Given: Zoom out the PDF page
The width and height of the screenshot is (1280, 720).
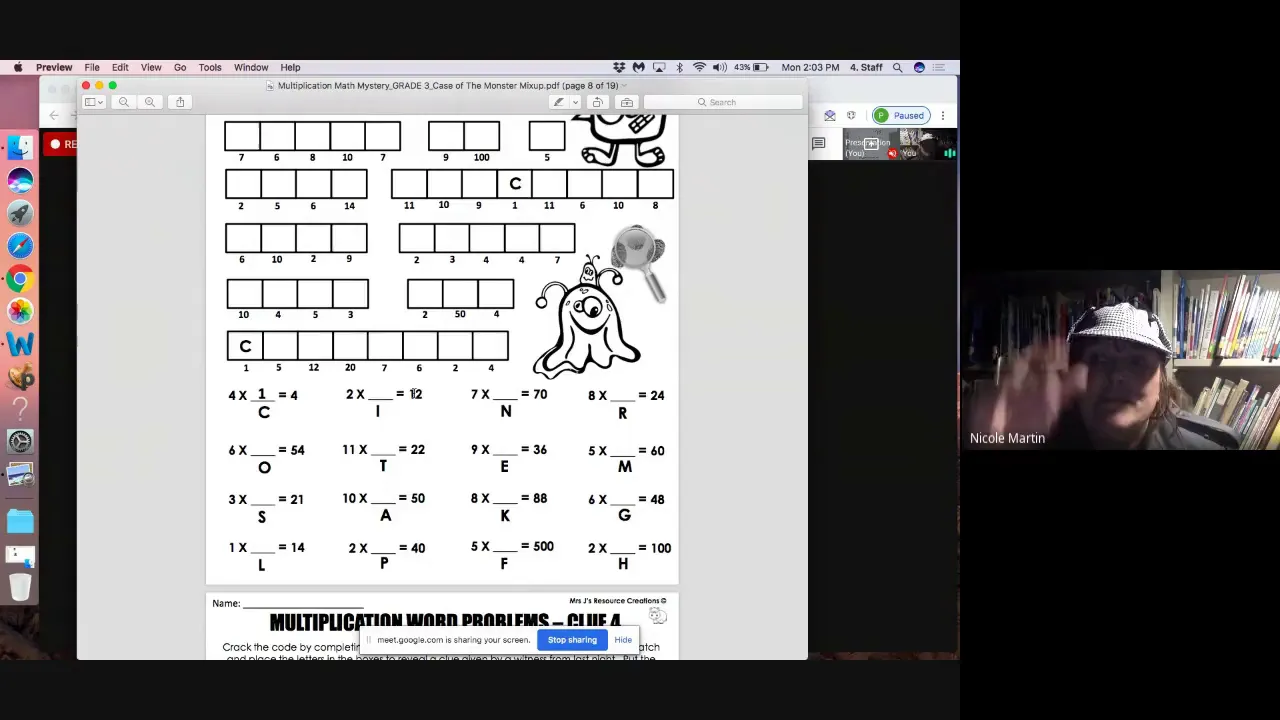Looking at the screenshot, I should coord(124,102).
